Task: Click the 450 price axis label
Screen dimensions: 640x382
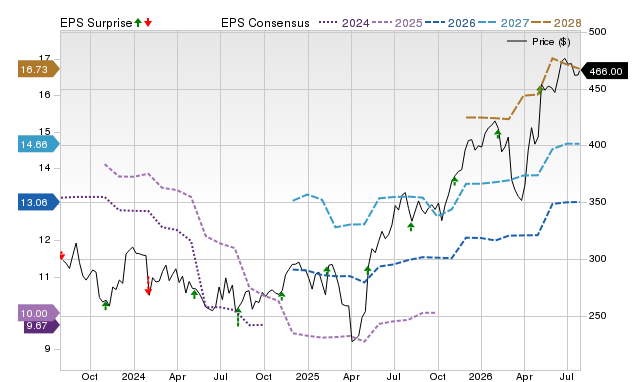Action: 598,89
